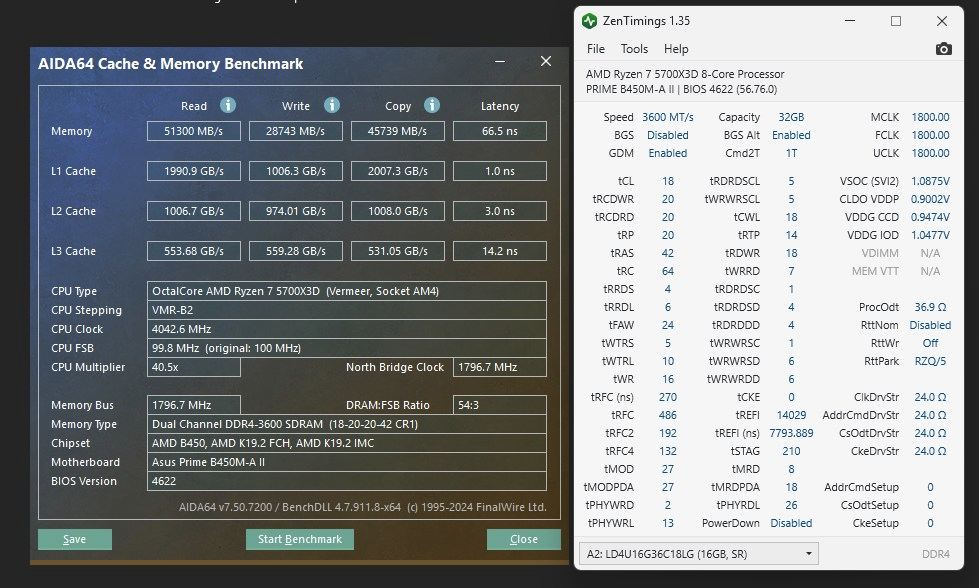Click the ProcOdt value 36.9 Ω
Screen dimensions: 979x588
pos(930,307)
